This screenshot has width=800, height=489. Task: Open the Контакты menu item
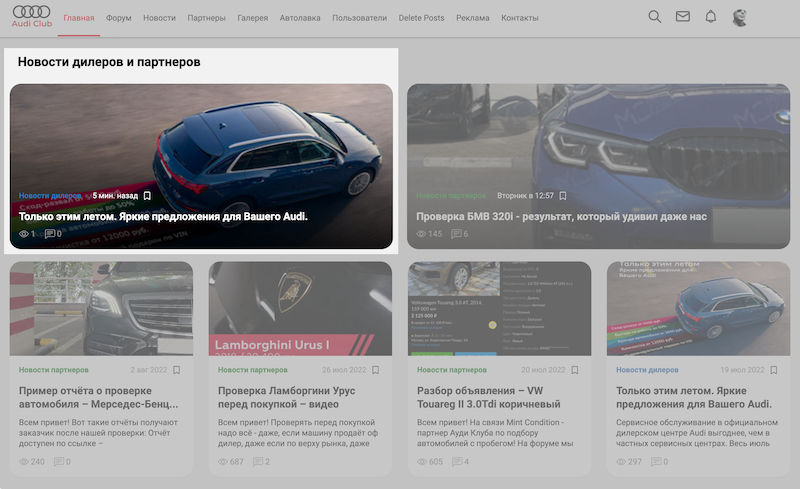click(x=519, y=18)
